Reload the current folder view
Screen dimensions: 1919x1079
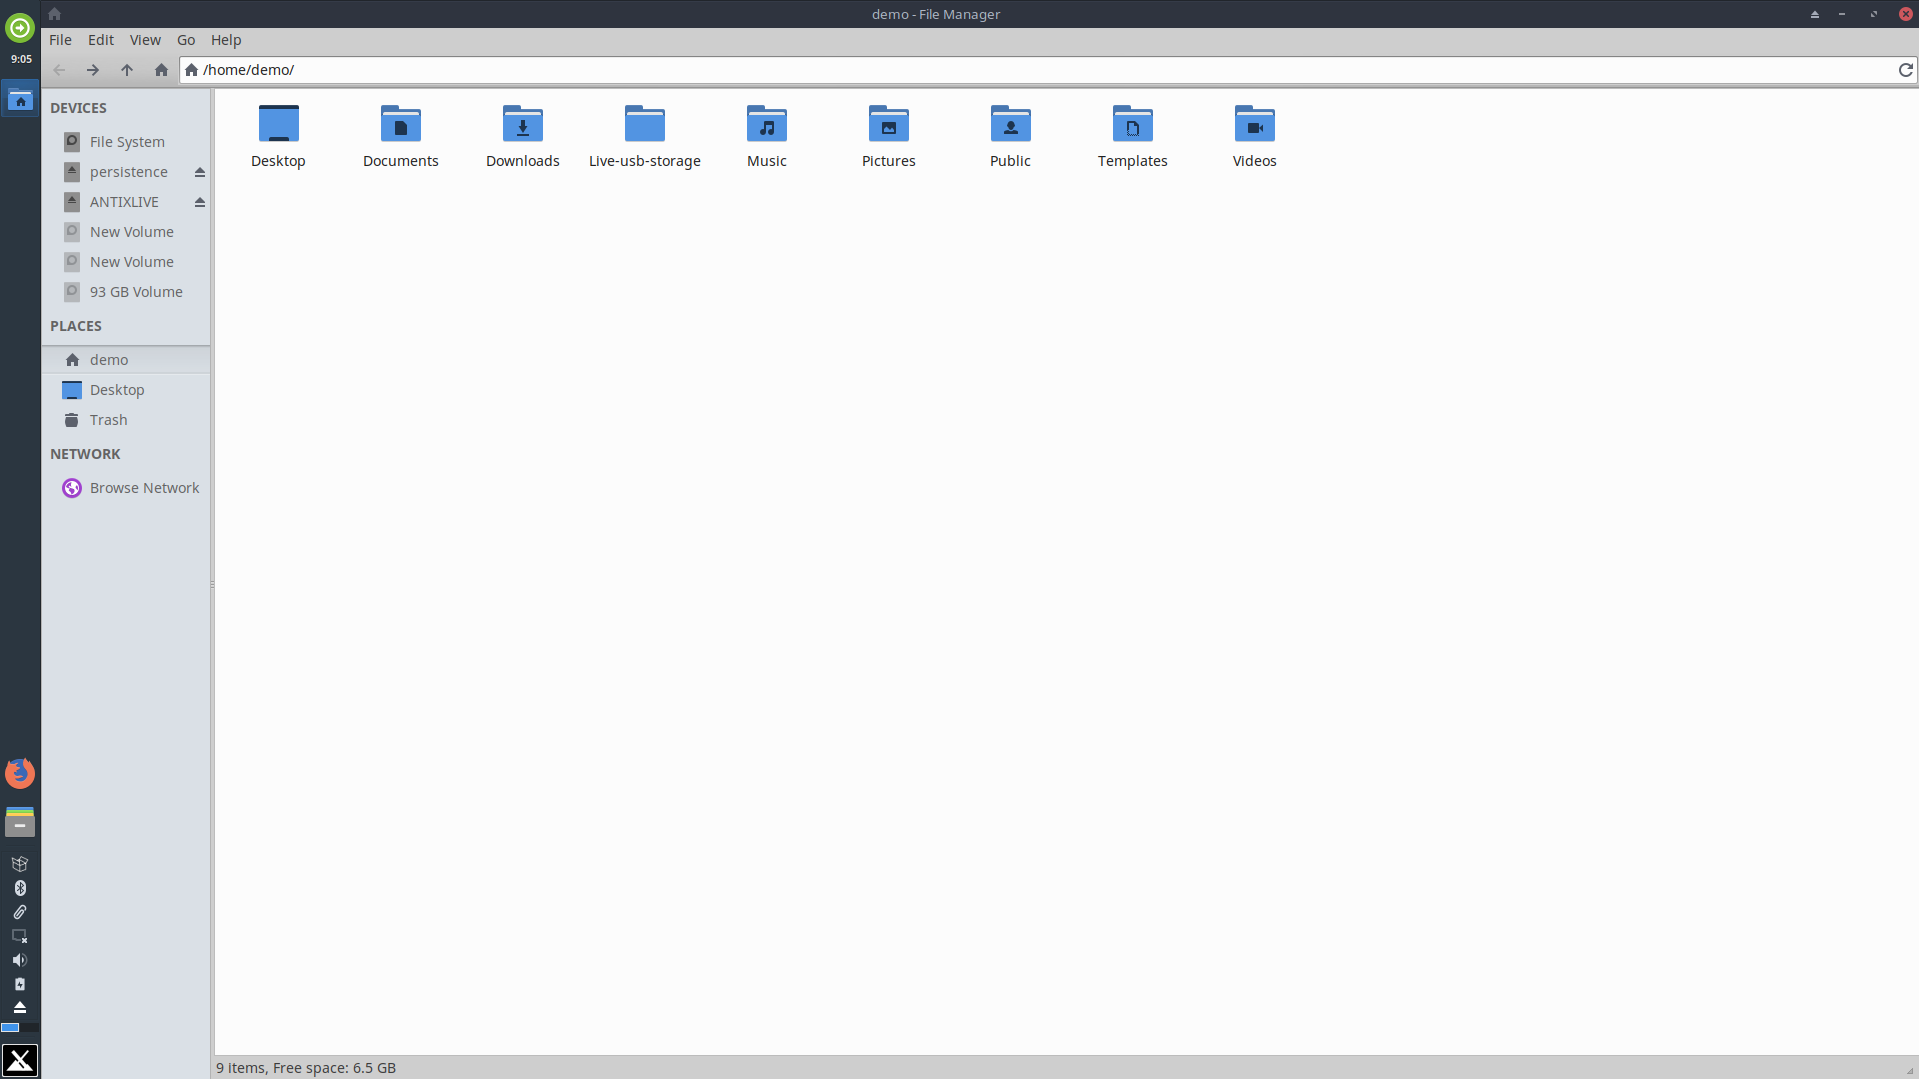pos(1905,70)
